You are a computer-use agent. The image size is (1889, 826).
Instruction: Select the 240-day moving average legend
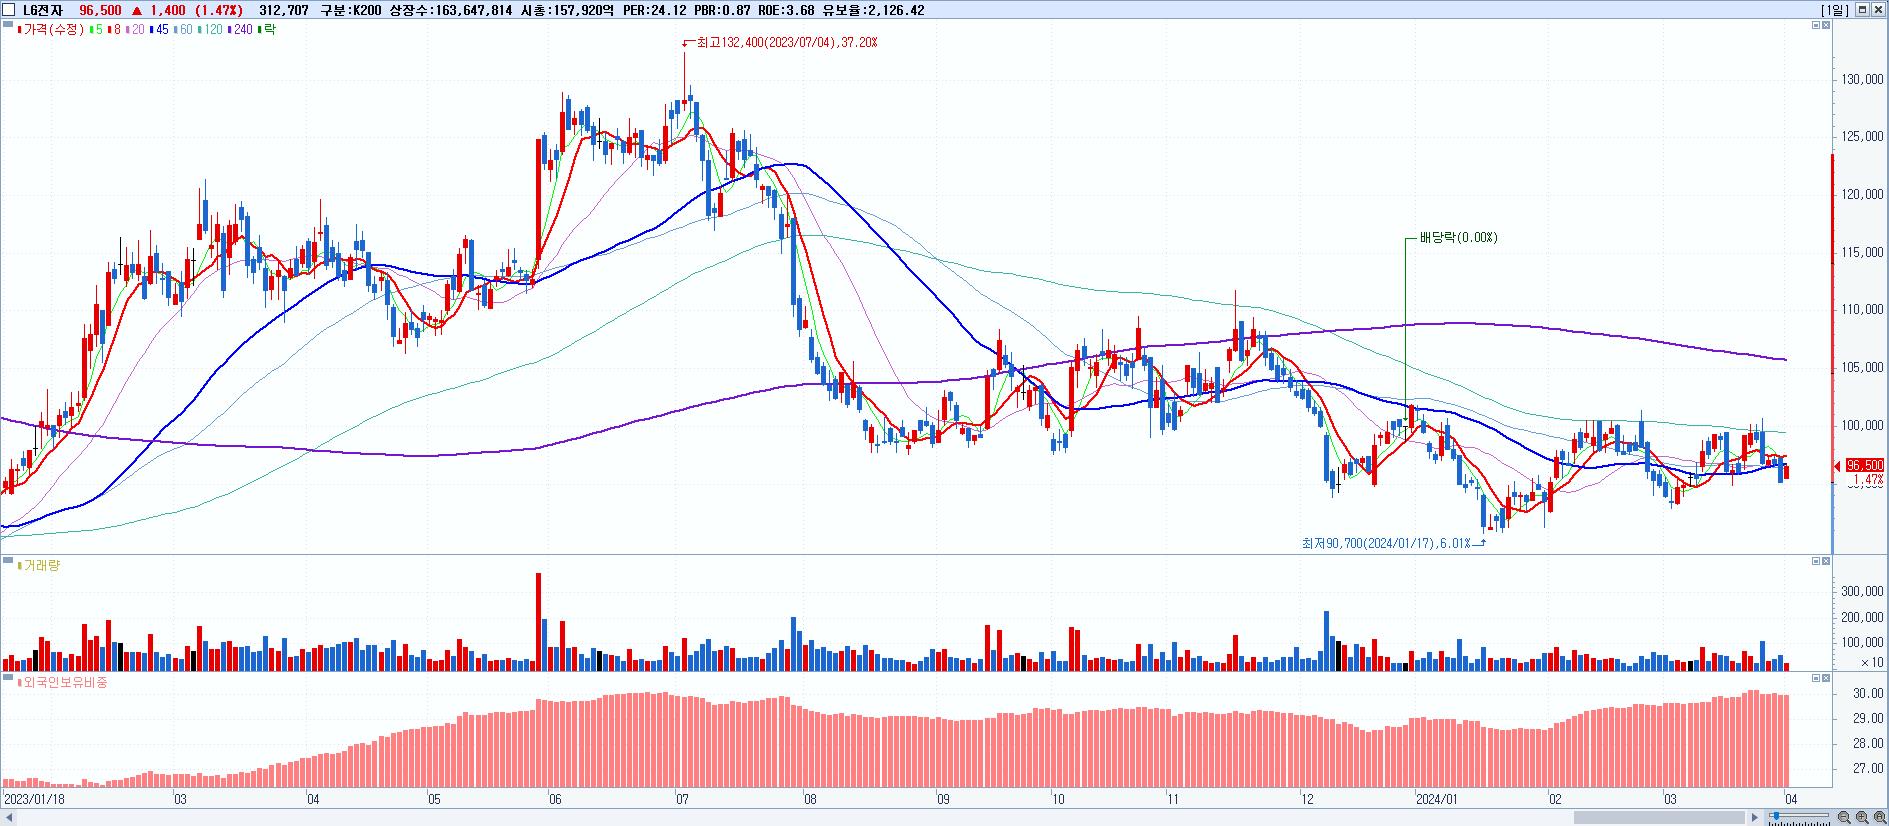[x=241, y=30]
